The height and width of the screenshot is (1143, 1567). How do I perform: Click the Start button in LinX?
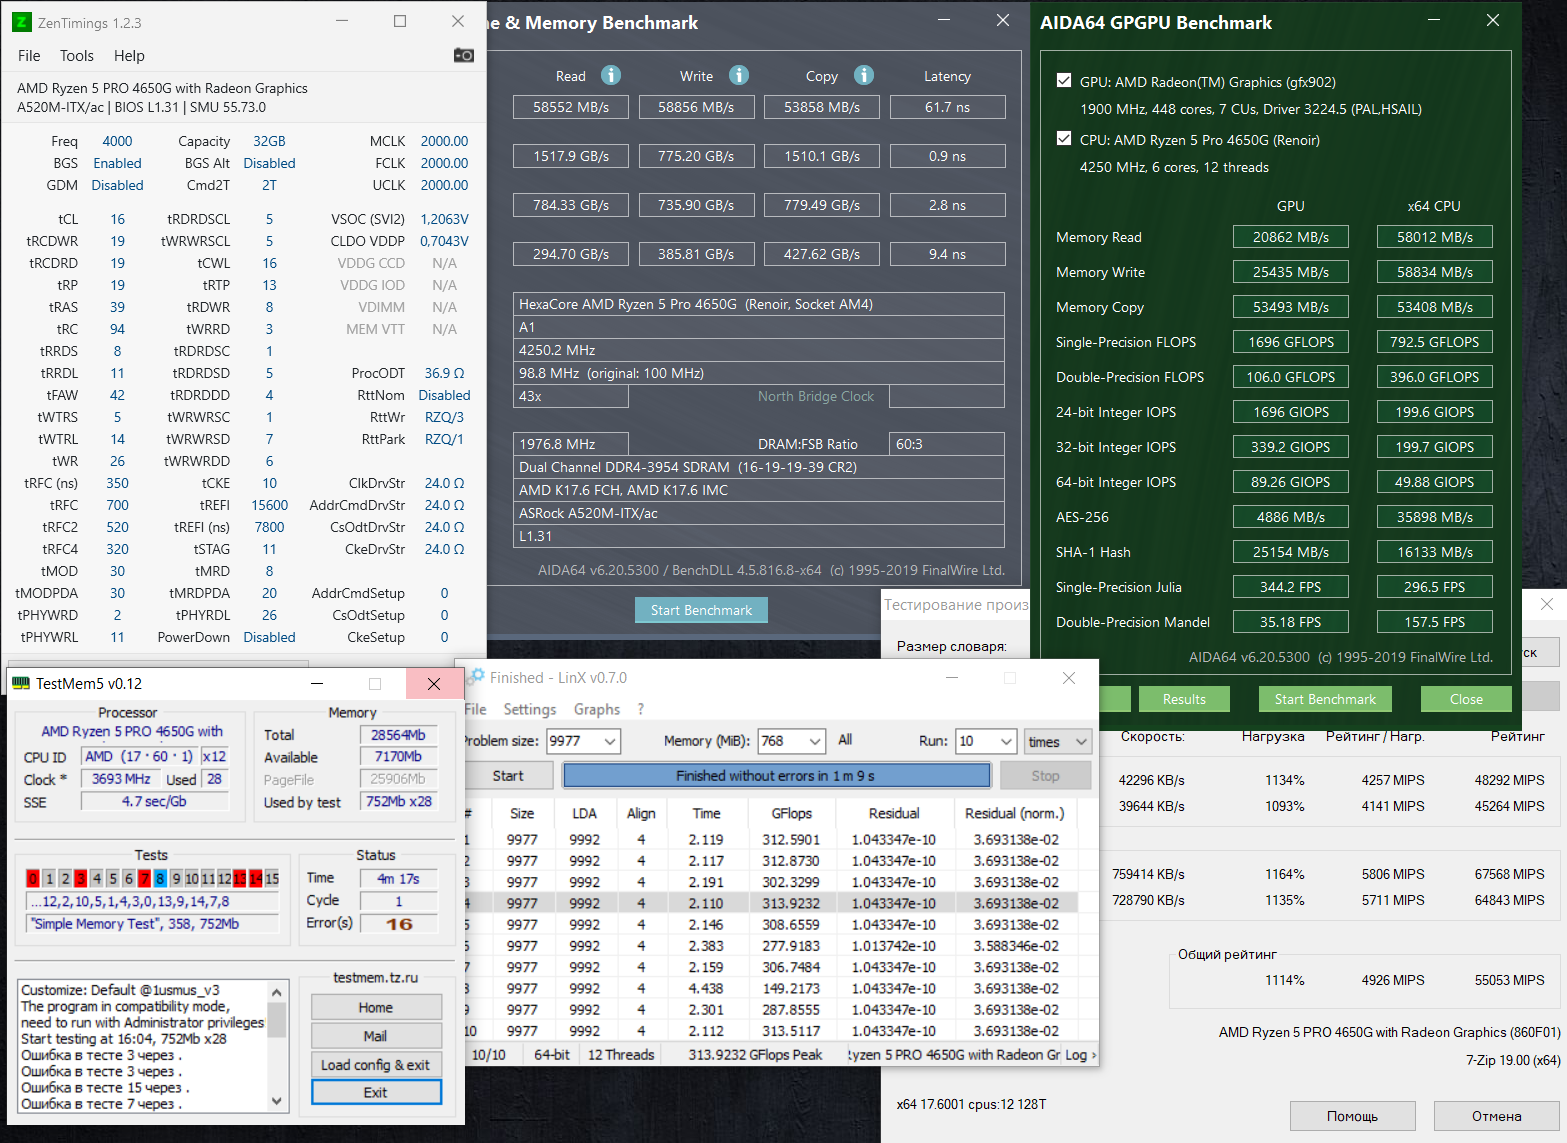[x=508, y=775]
